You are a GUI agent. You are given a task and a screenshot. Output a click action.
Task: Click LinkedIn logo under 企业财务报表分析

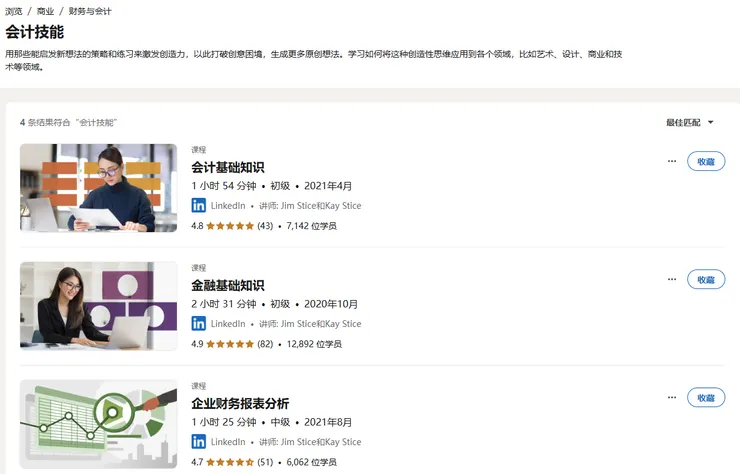(x=199, y=442)
